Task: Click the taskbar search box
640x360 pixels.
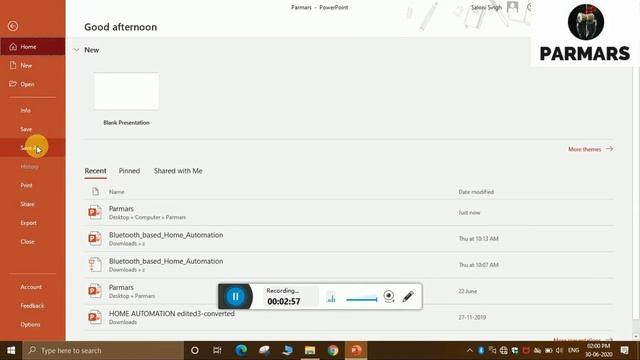Action: 103,351
